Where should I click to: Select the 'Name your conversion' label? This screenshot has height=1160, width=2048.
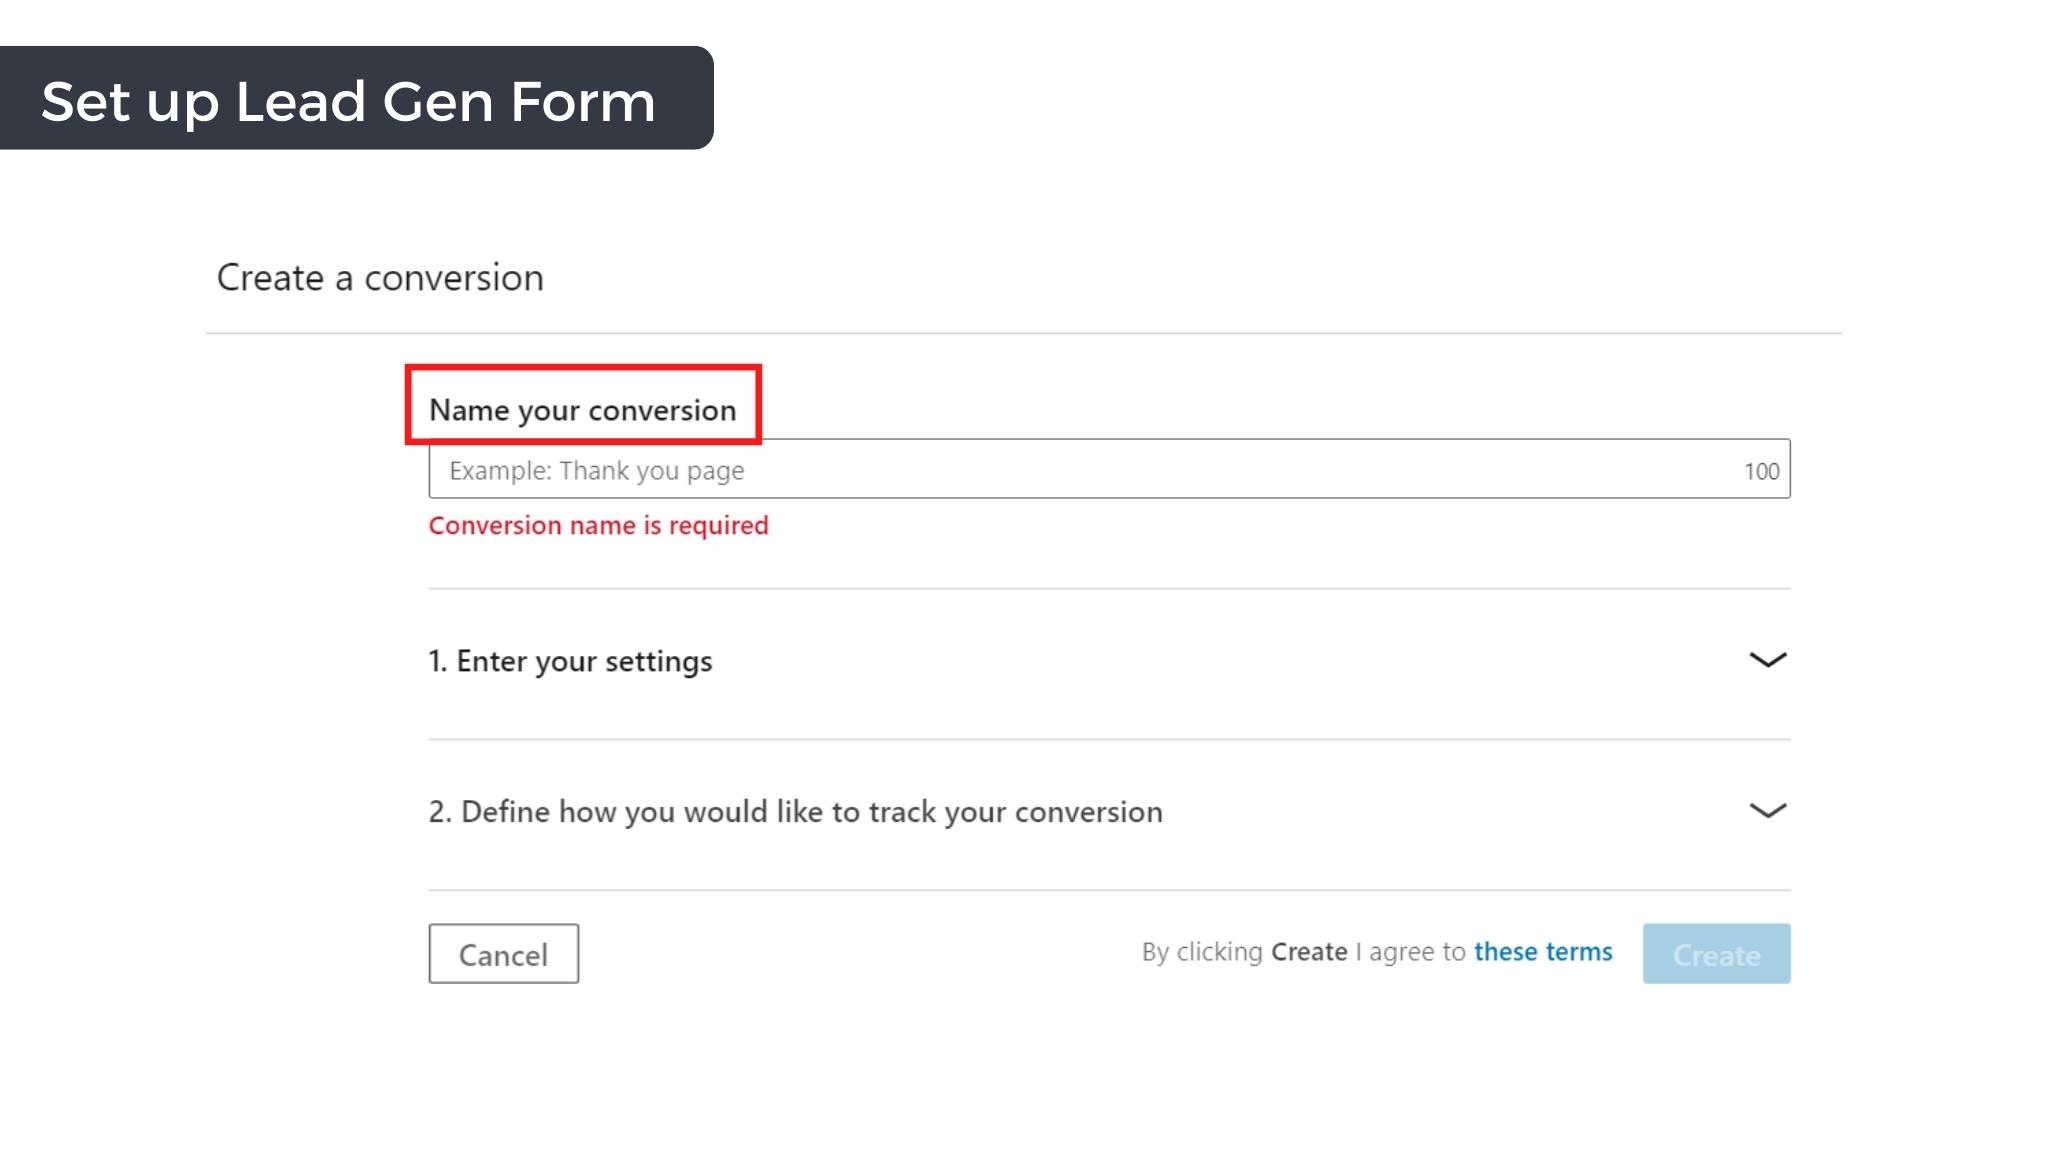582,410
